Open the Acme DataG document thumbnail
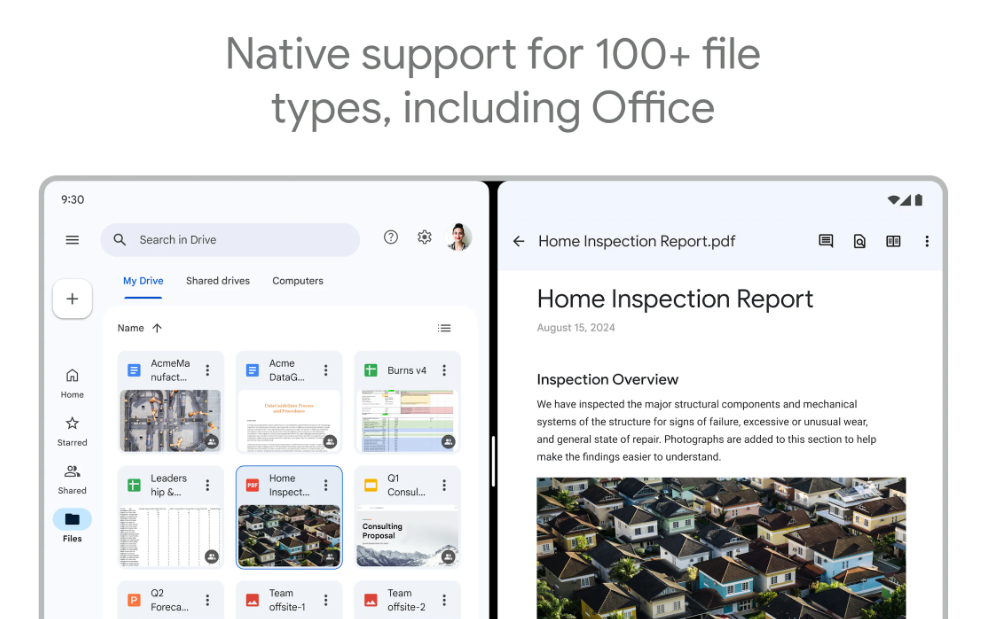Viewport: 984px width, 619px height. pyautogui.click(x=289, y=421)
